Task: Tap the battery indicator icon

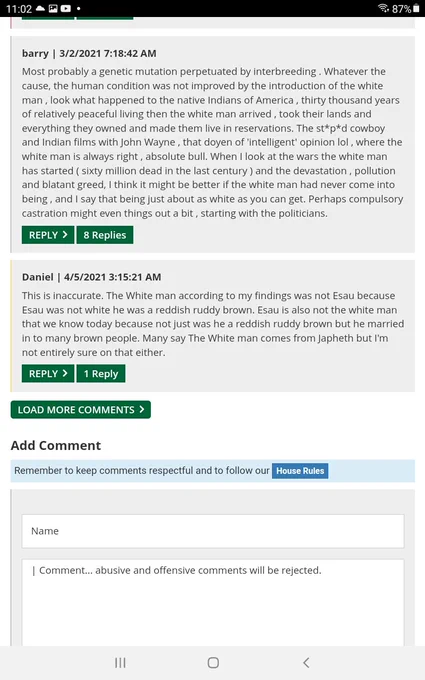Action: click(416, 8)
